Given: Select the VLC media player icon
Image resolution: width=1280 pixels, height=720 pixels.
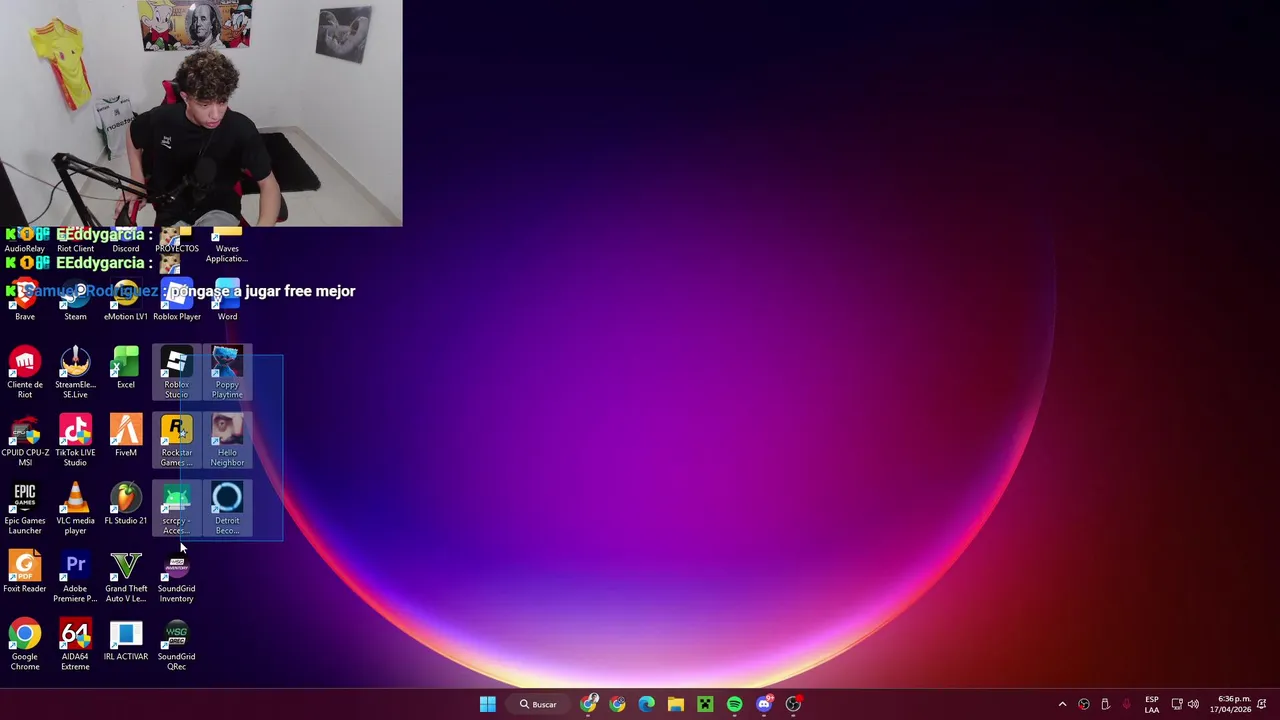Looking at the screenshot, I should 75,508.
